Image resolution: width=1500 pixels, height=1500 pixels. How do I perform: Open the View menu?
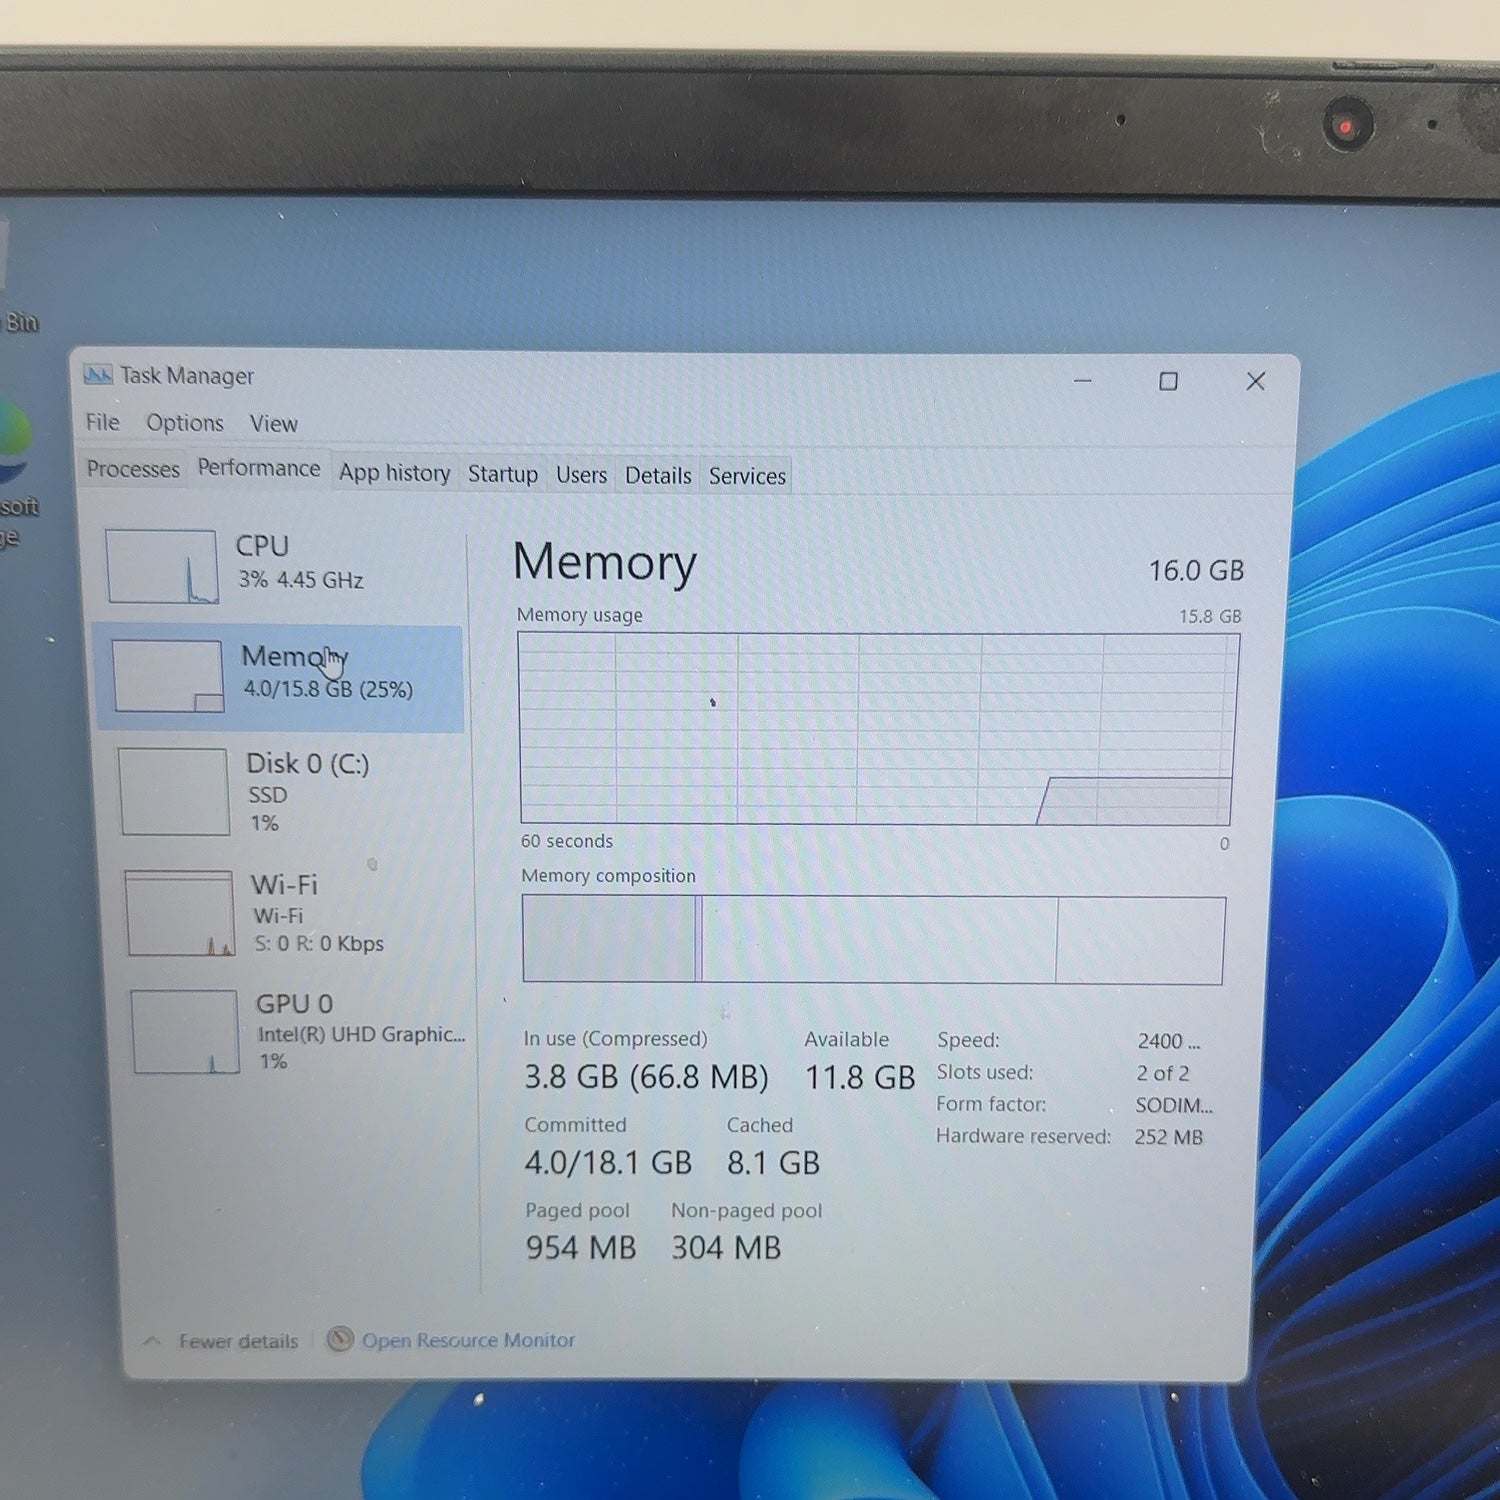click(x=273, y=424)
